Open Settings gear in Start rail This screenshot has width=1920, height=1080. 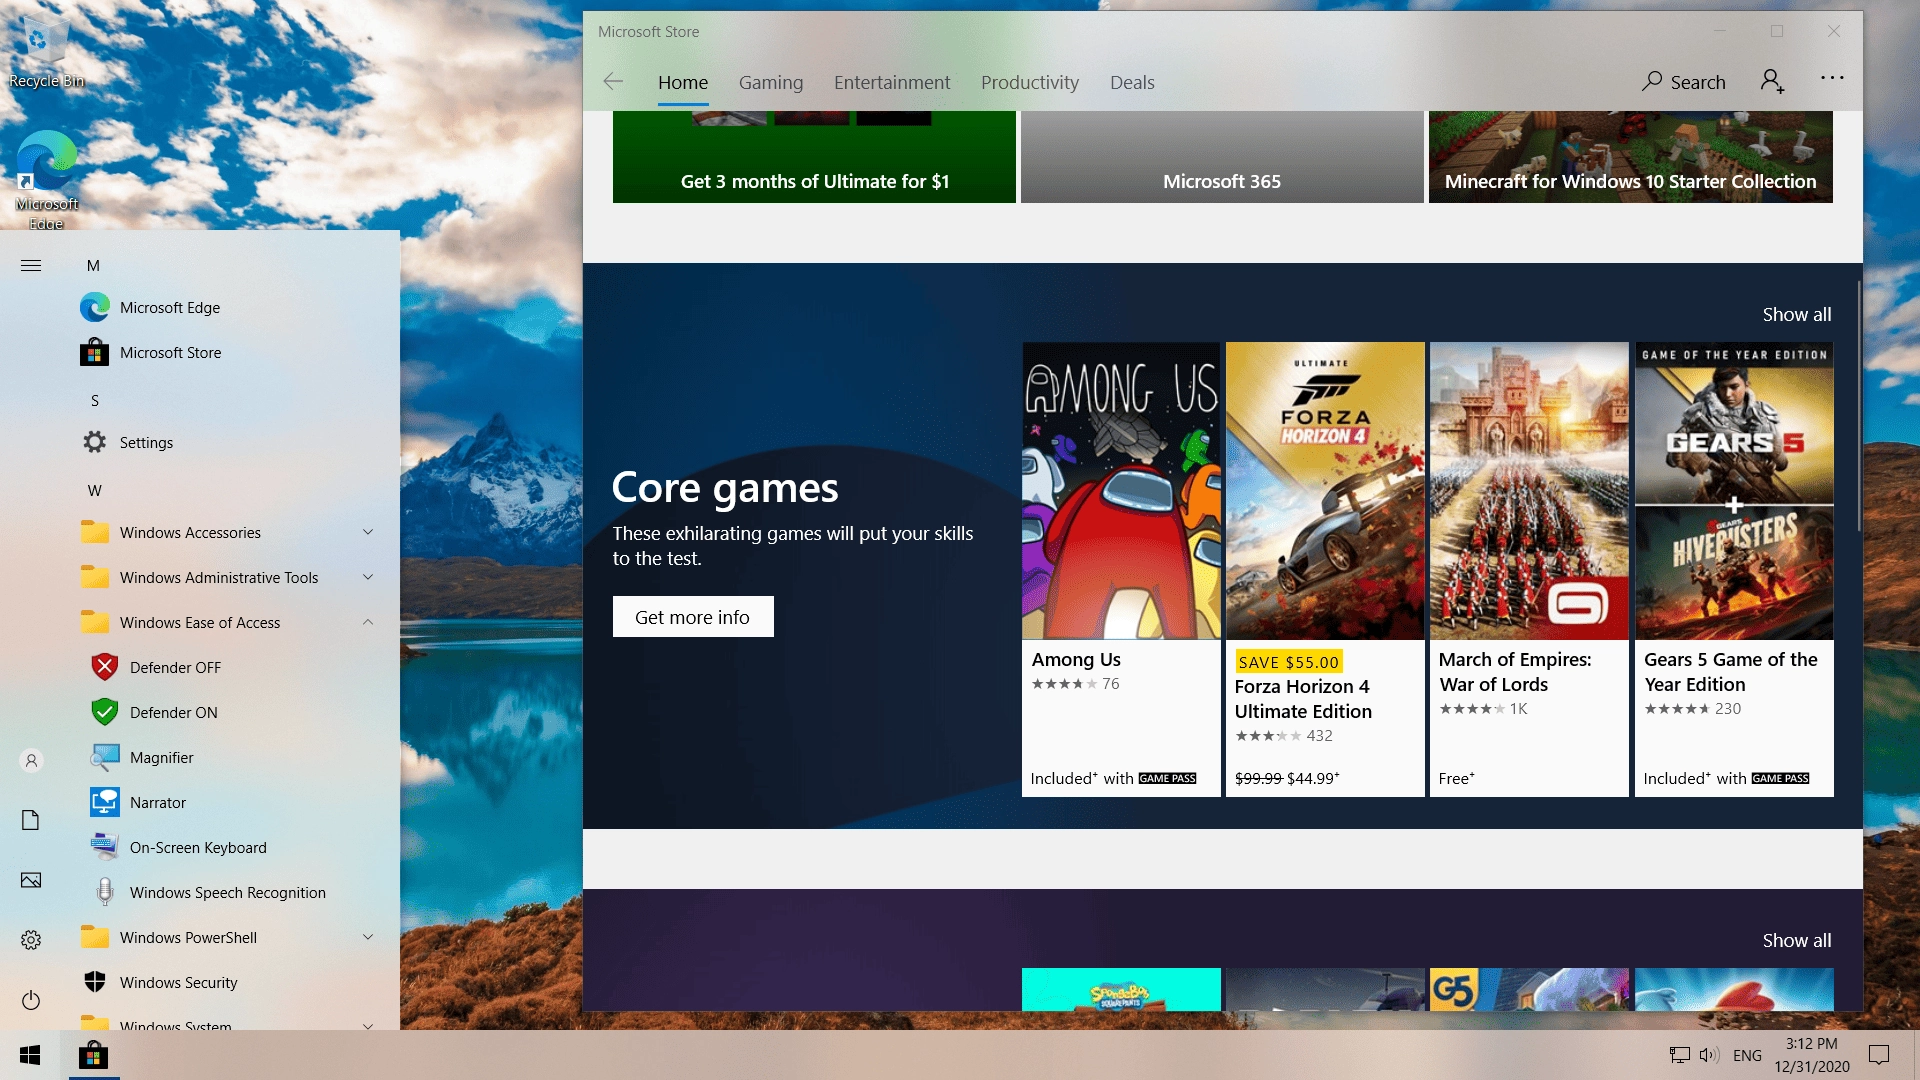coord(31,940)
